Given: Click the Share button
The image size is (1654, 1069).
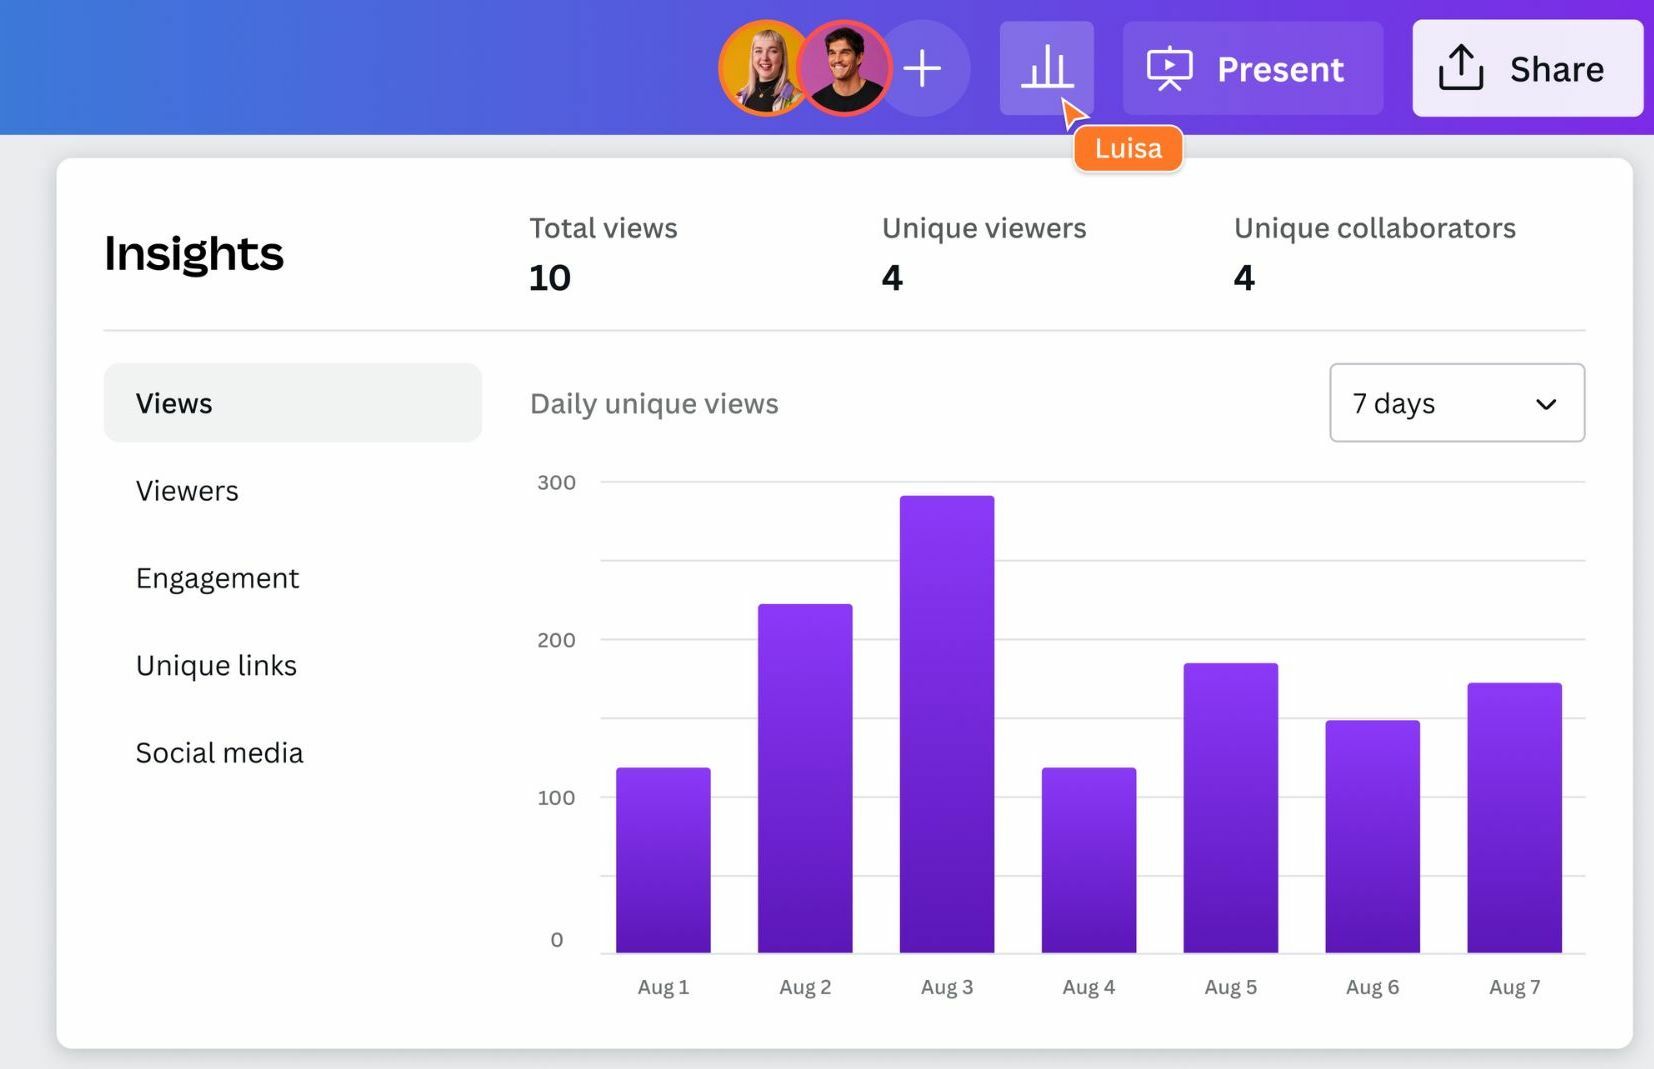Looking at the screenshot, I should [1525, 68].
